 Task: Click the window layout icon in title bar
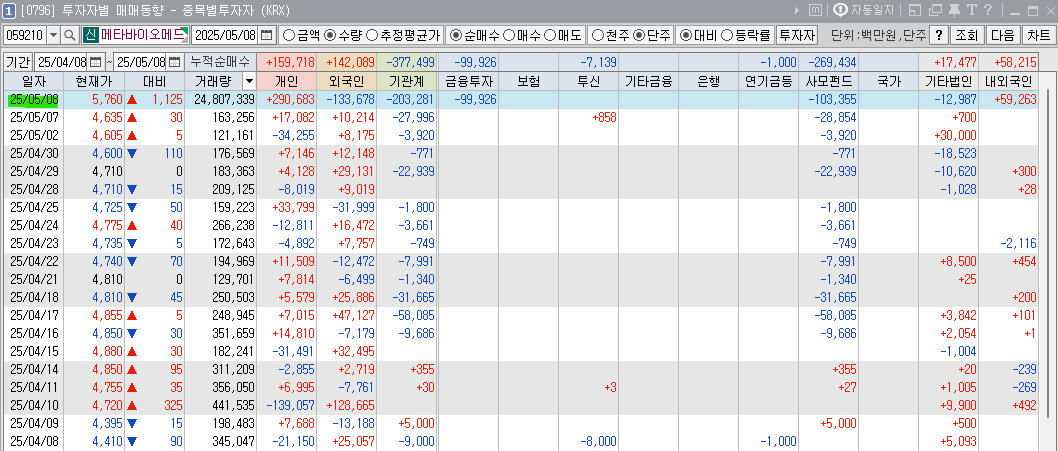click(x=915, y=10)
